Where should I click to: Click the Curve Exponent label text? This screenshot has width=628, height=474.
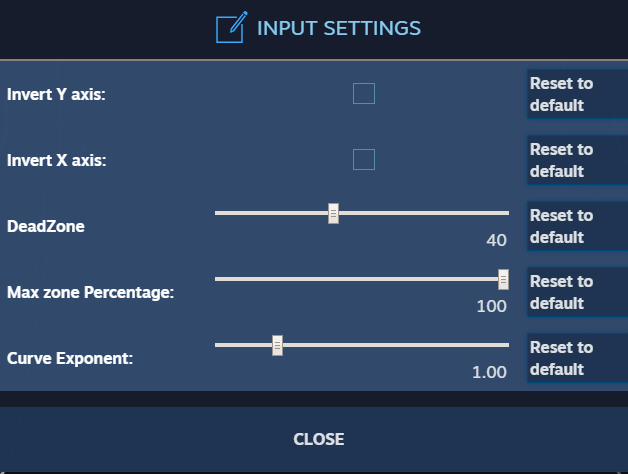70,358
